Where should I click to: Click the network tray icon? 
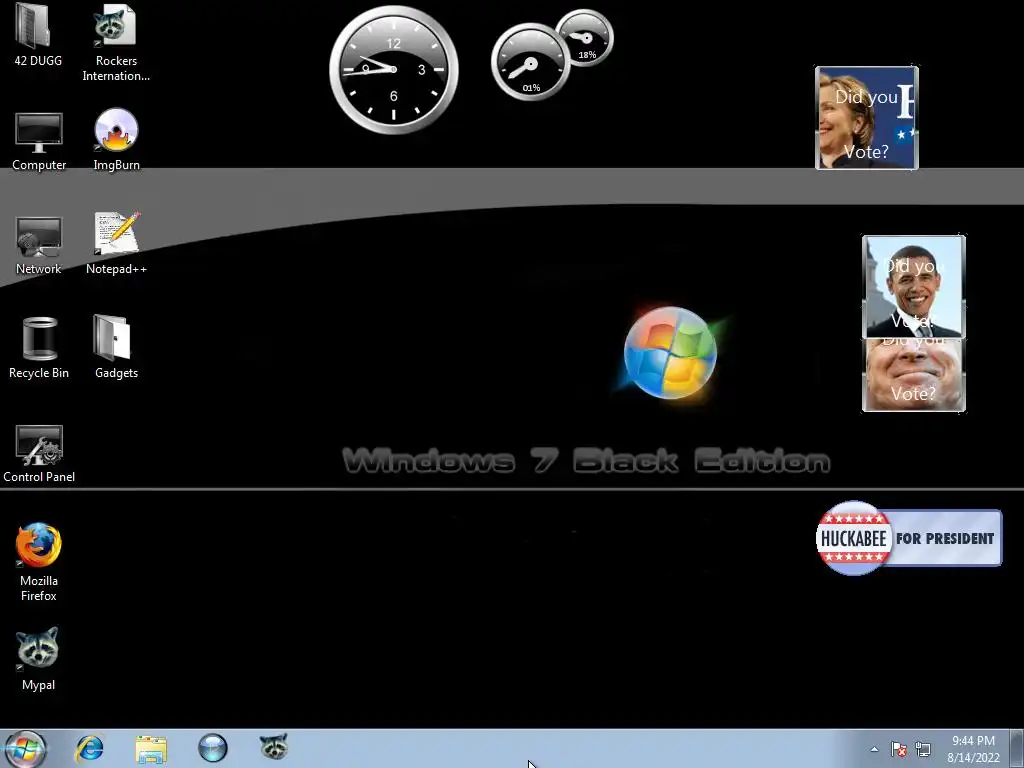coord(923,749)
